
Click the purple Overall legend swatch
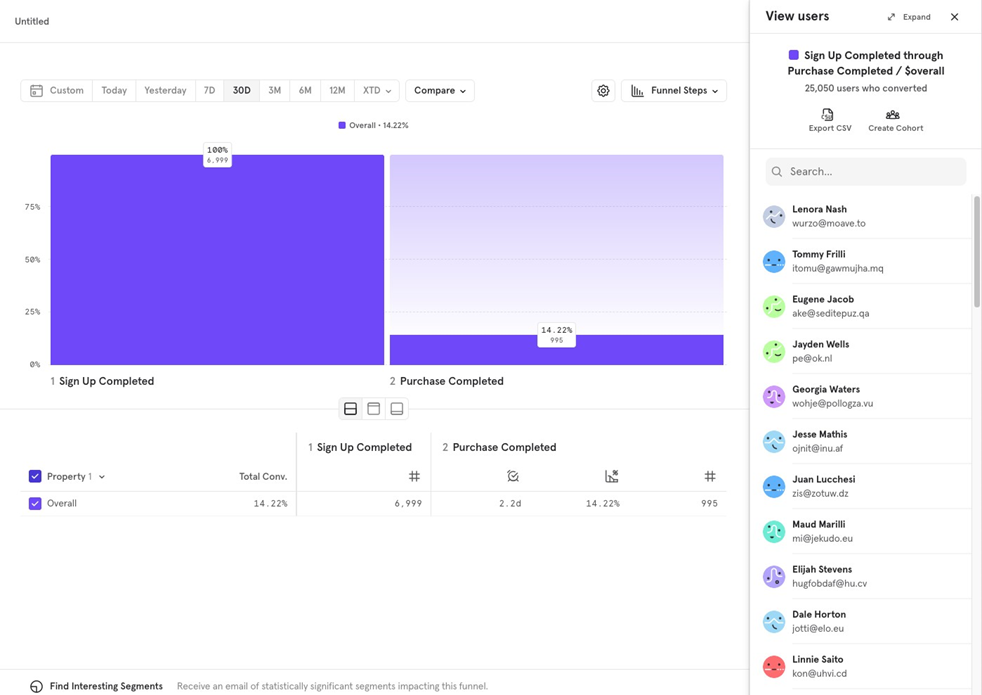point(342,126)
